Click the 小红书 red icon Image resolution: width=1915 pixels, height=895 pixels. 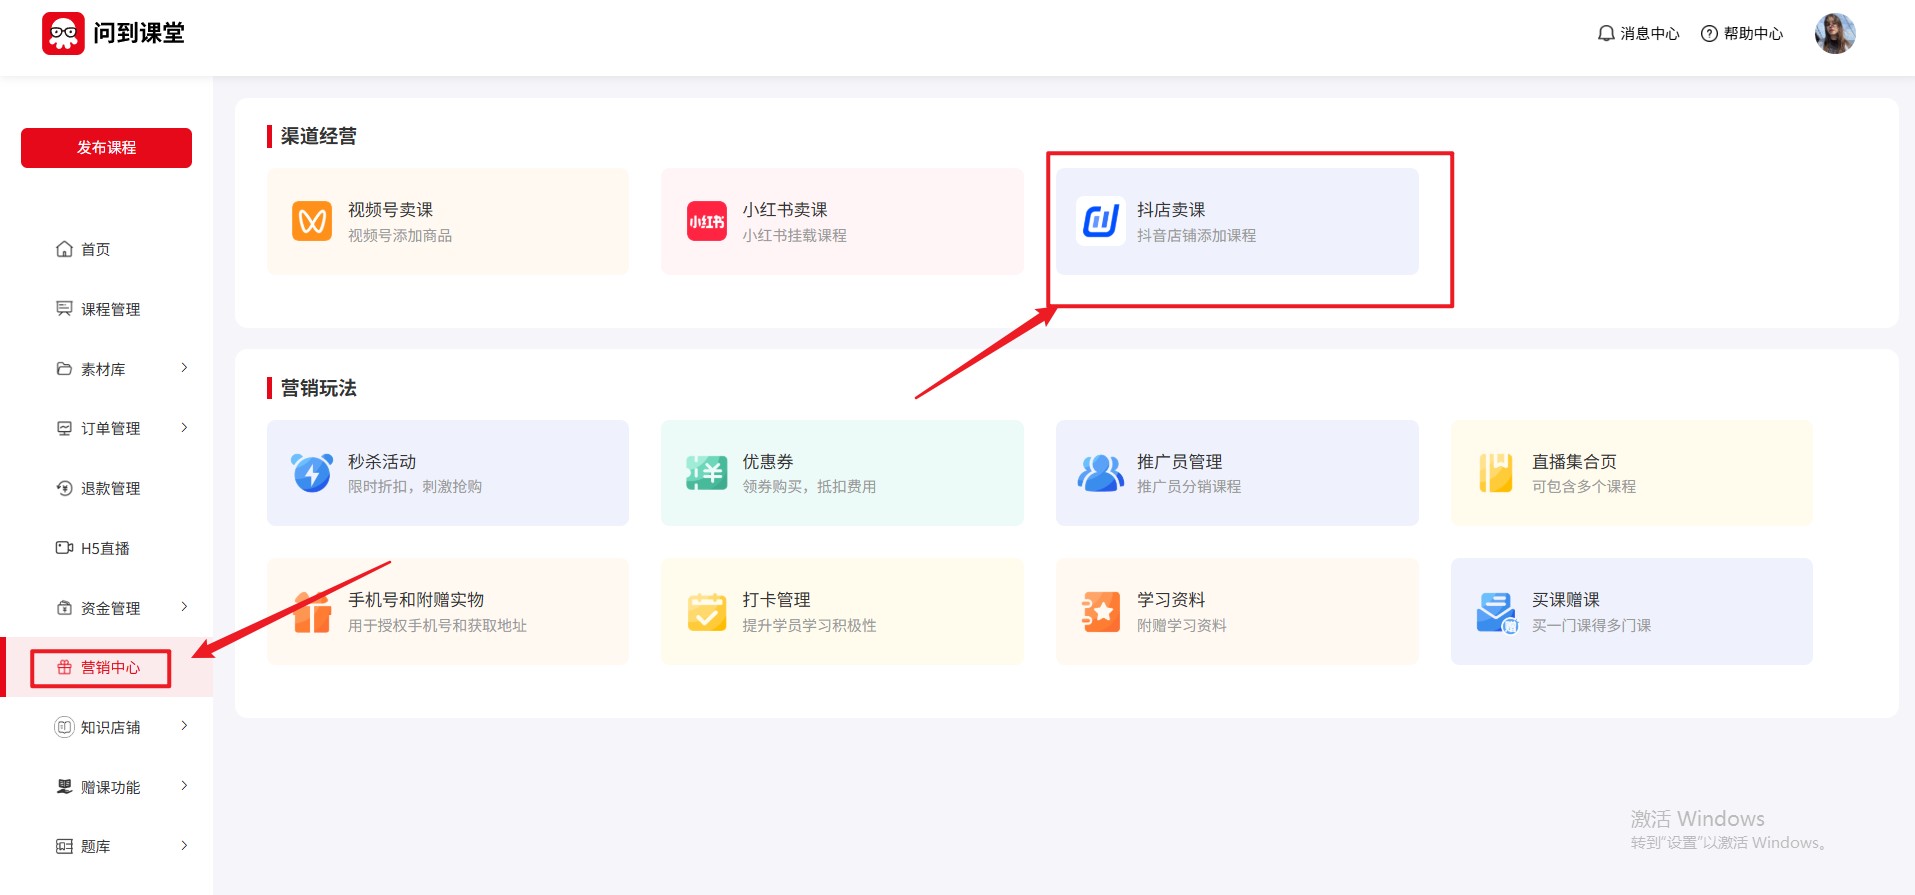point(707,221)
